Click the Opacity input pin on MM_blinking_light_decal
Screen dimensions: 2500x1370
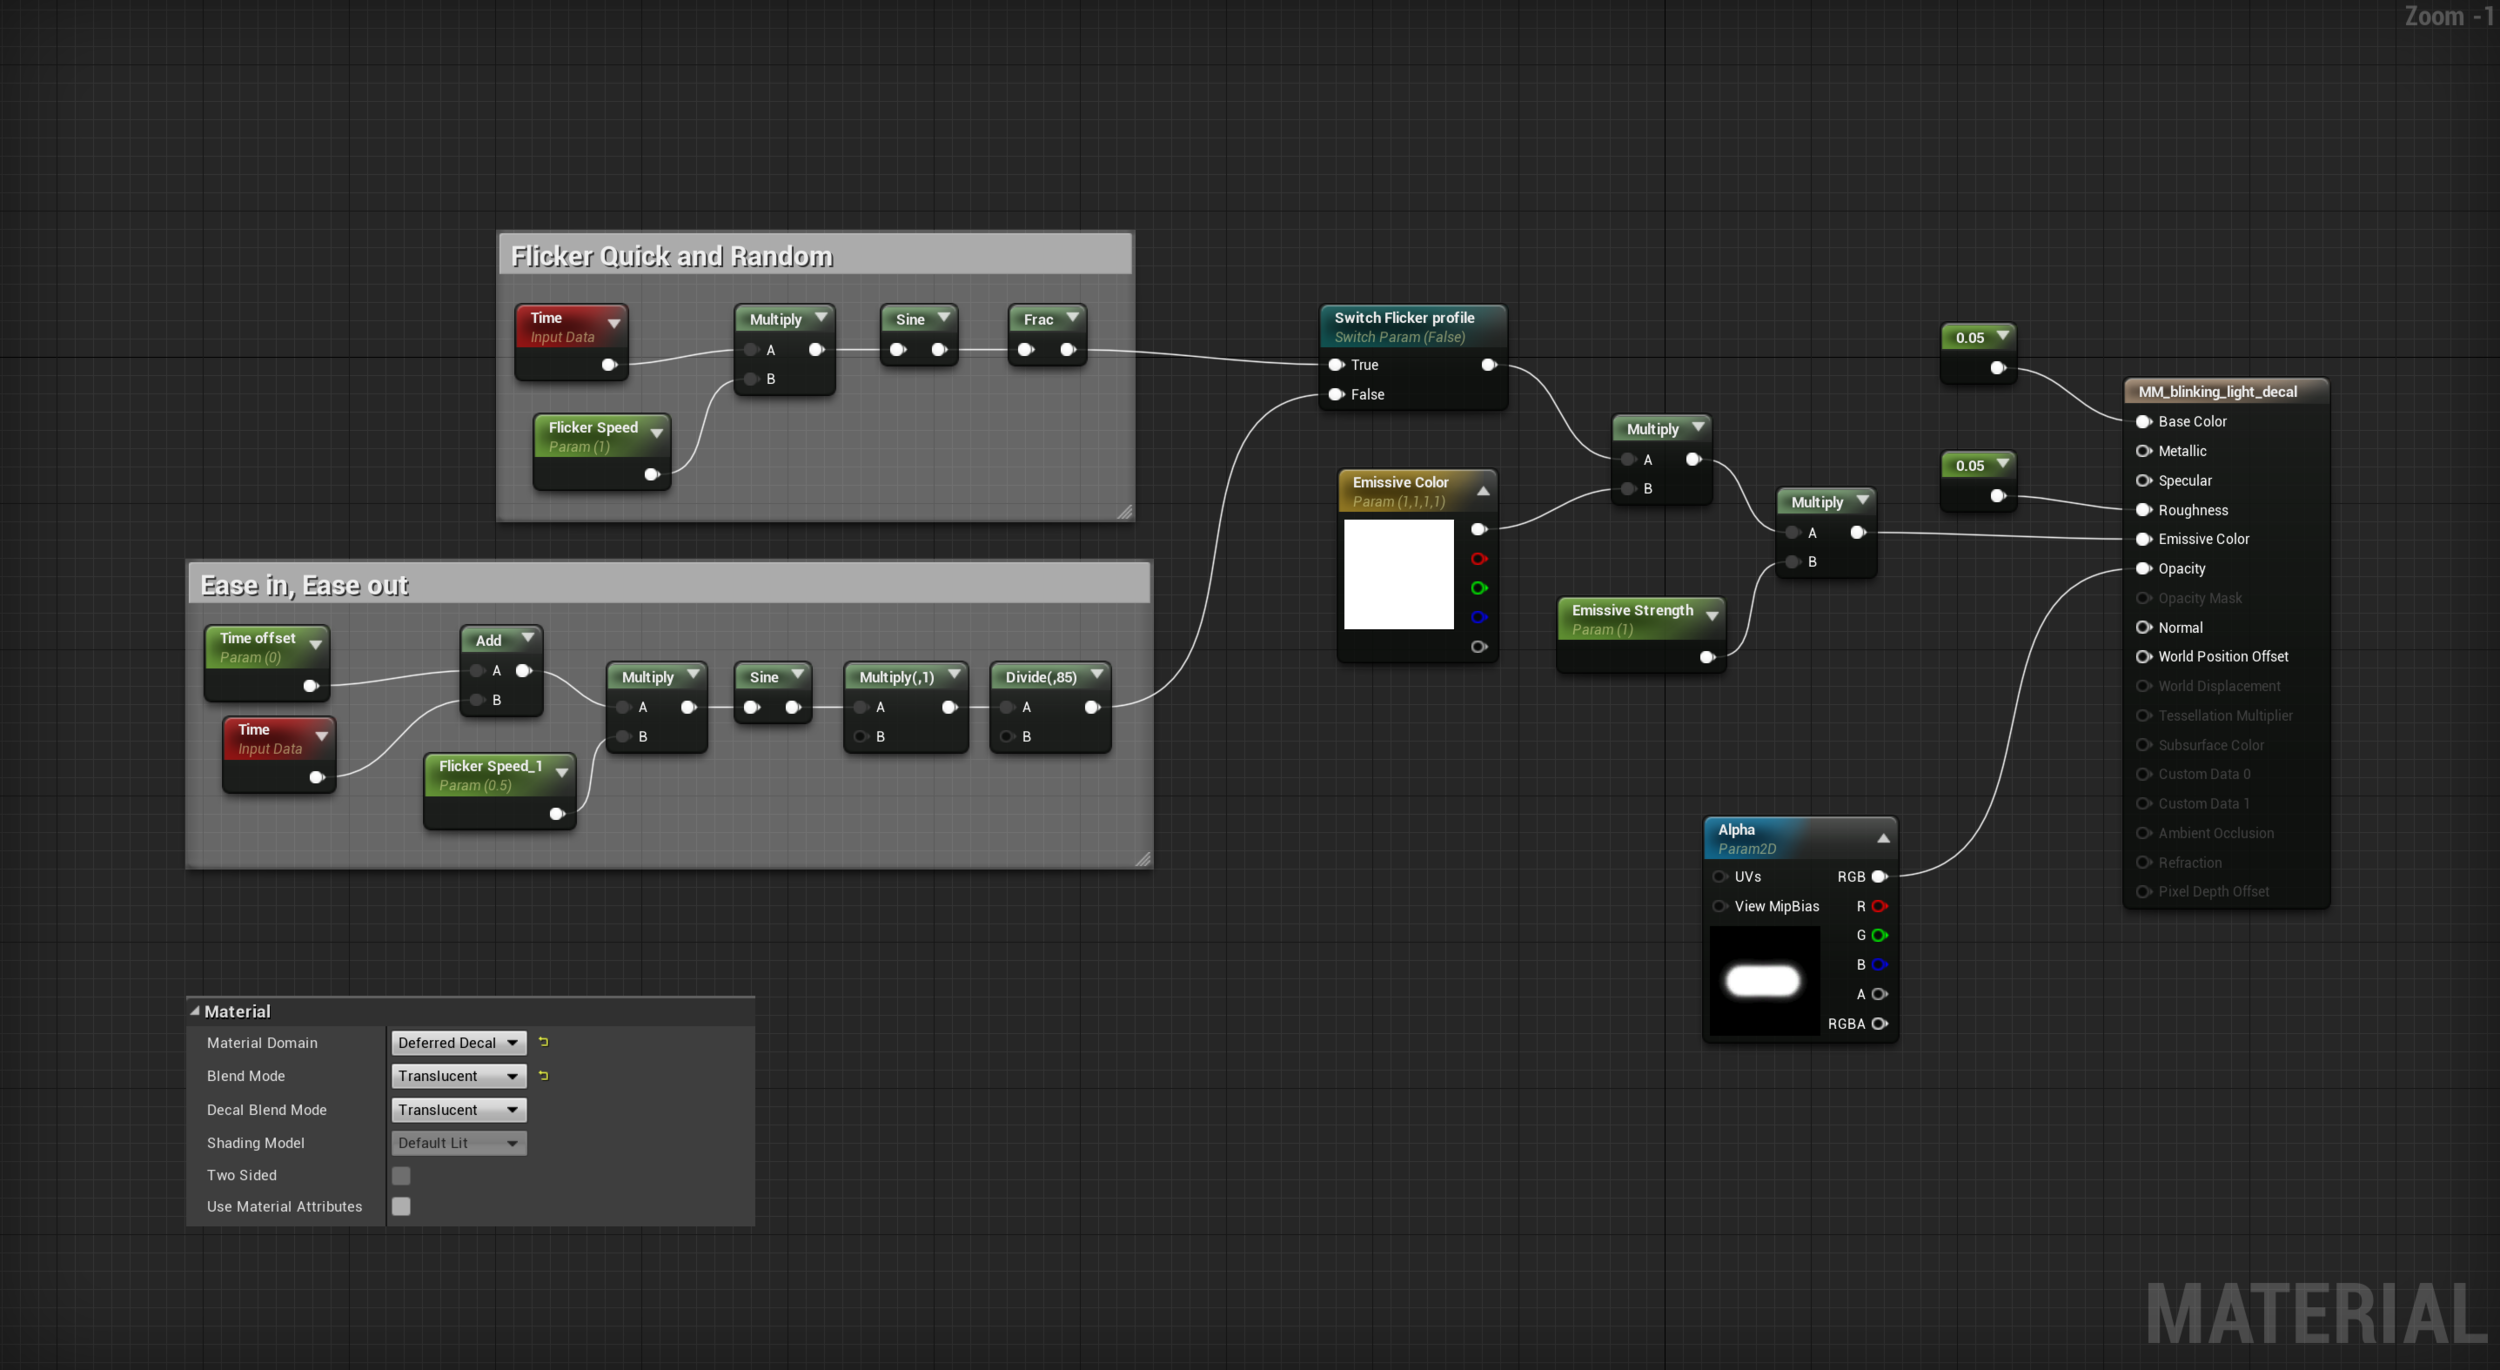(x=2143, y=568)
